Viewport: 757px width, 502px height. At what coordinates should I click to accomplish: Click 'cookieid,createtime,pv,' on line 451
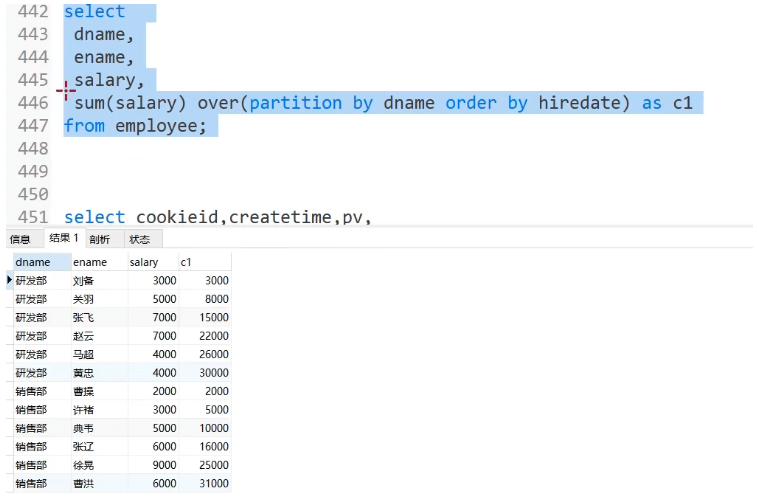[254, 217]
